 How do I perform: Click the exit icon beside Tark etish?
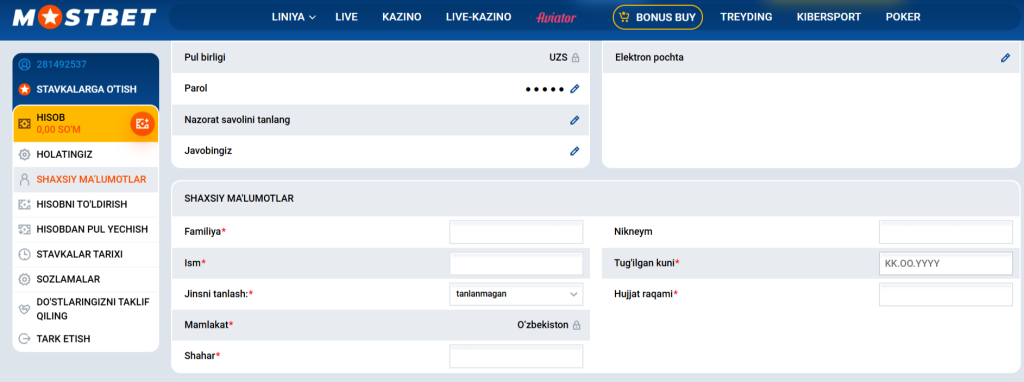(x=25, y=339)
